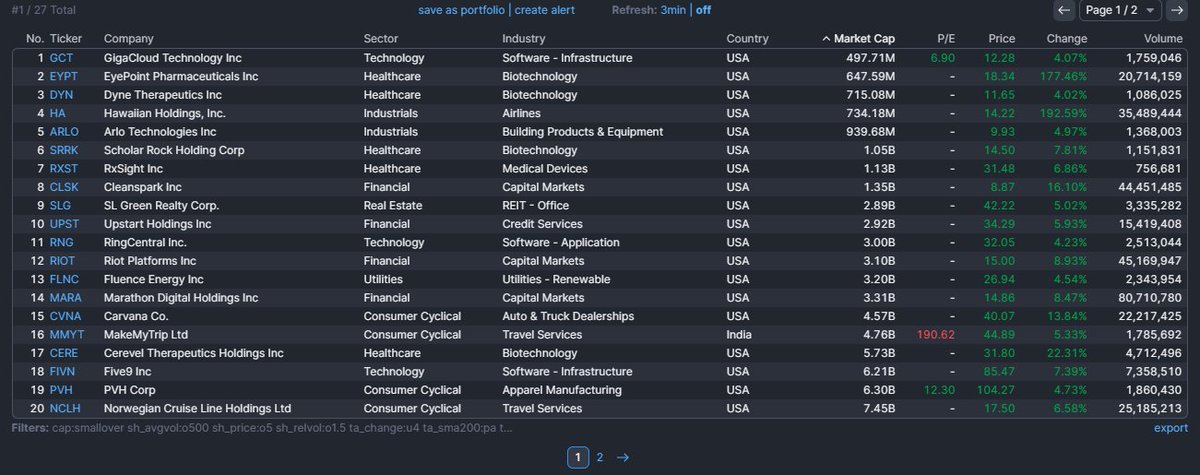Click the 190.62 P/E value
1200x475 pixels.
938,335
